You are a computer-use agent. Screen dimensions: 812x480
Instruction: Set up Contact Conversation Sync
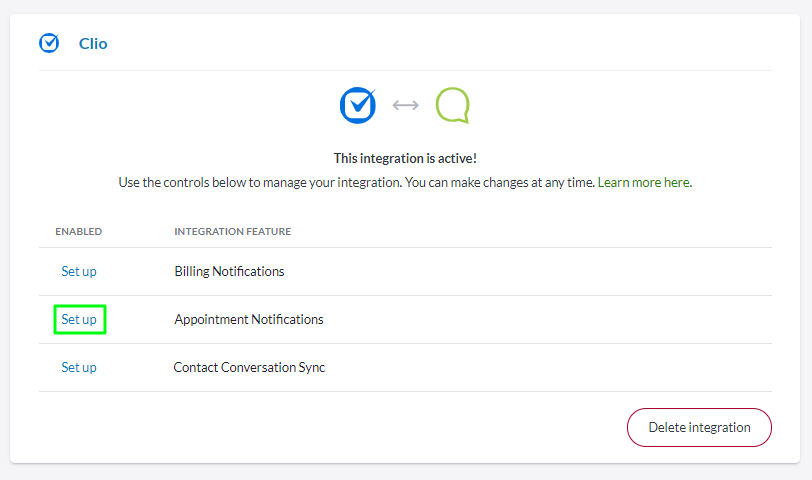[x=79, y=367]
